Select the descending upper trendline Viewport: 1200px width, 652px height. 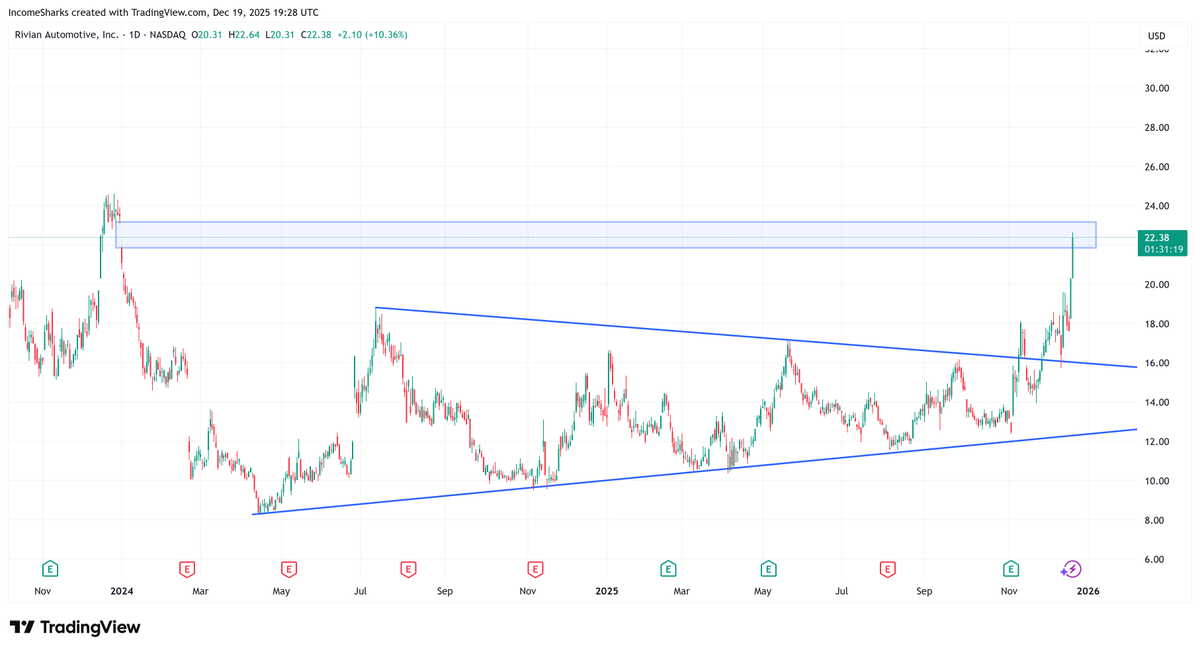click(756, 337)
